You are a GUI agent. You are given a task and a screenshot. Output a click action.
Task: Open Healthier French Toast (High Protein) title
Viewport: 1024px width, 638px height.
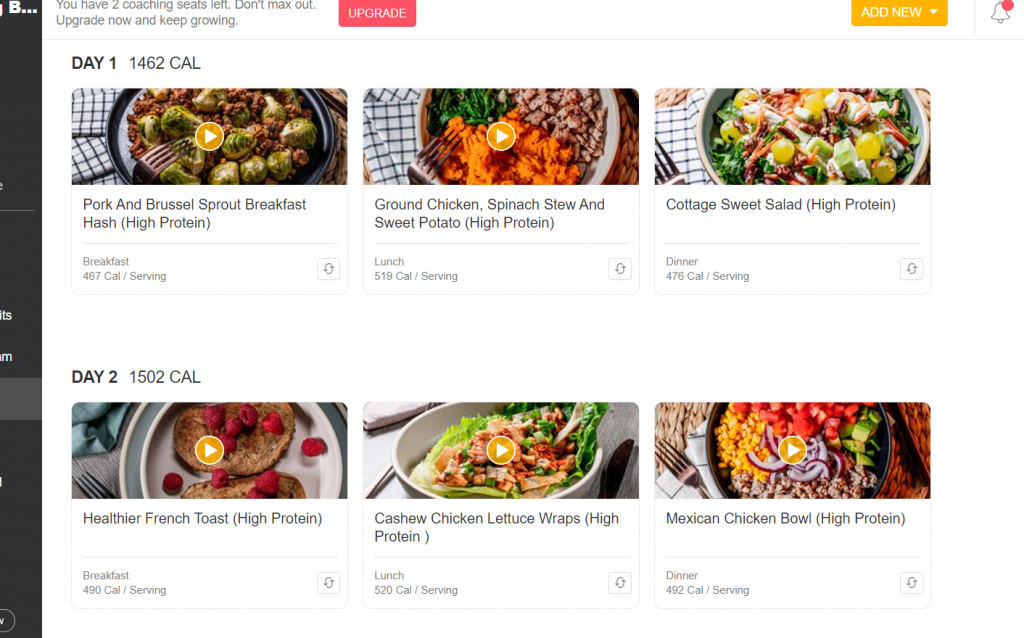tap(202, 519)
